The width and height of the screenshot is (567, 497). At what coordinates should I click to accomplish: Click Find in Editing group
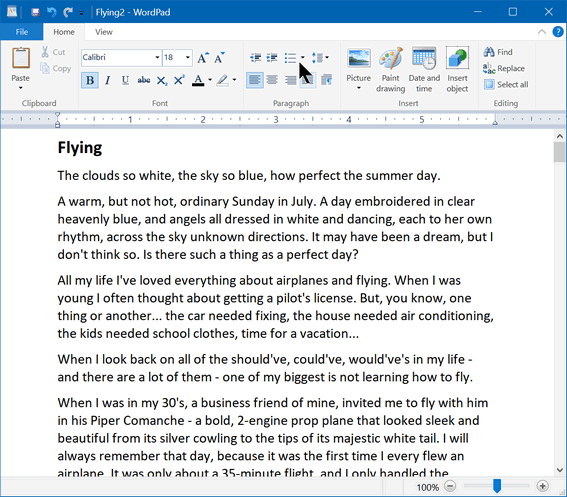coord(498,52)
